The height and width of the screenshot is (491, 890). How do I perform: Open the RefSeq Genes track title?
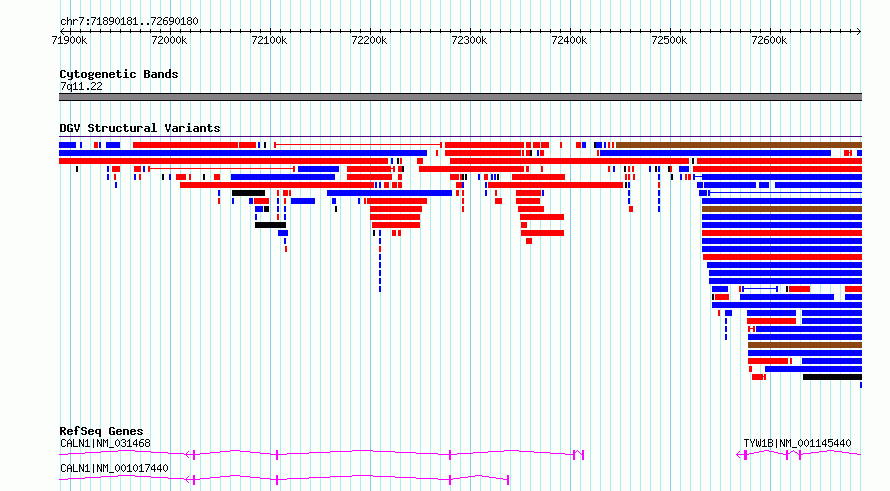[101, 431]
